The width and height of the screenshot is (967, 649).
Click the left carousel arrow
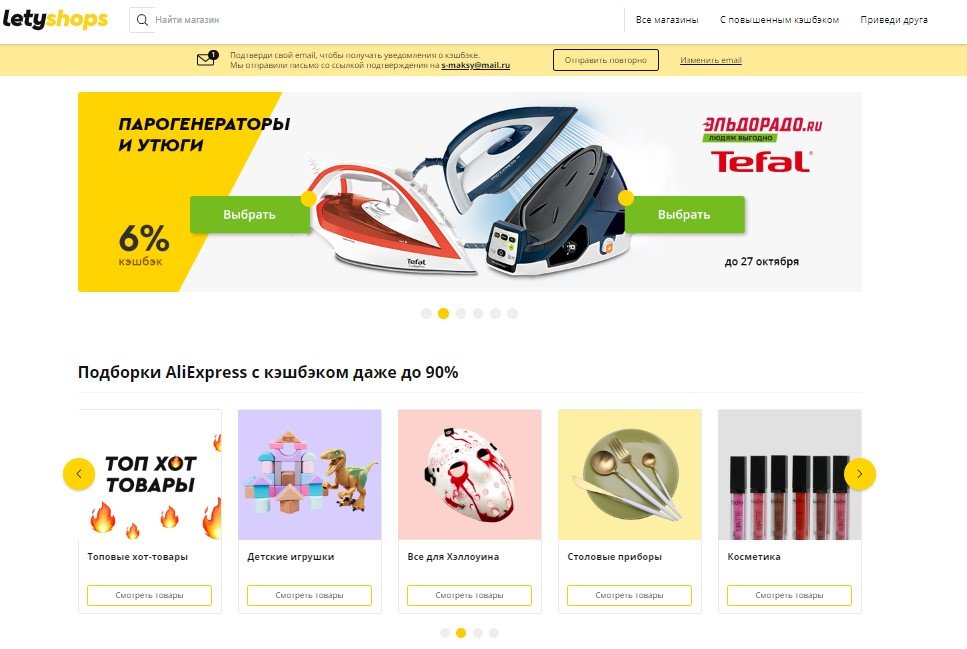79,474
